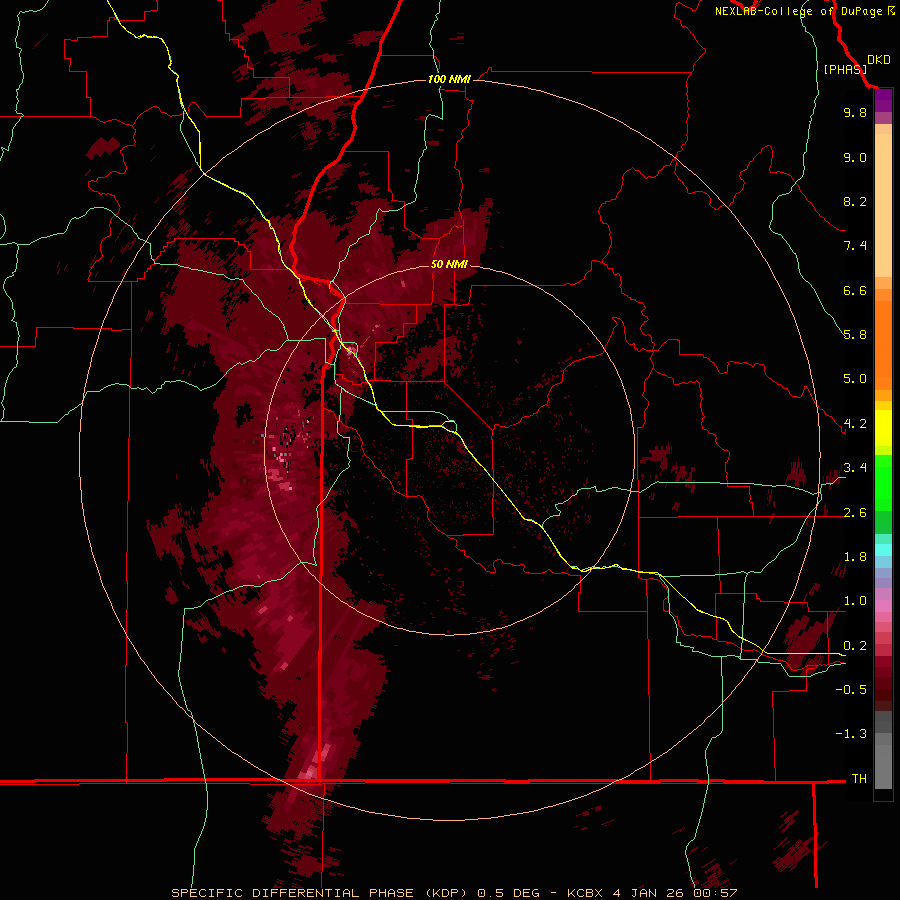Click the 7.4 value on the scale
Viewport: 900px width, 900px height.
[x=855, y=246]
